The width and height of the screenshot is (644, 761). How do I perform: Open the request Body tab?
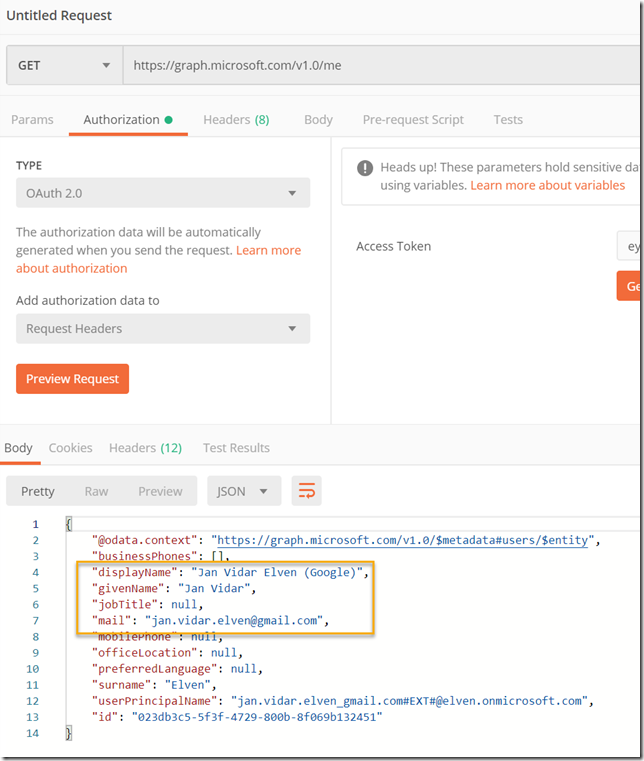coord(318,120)
